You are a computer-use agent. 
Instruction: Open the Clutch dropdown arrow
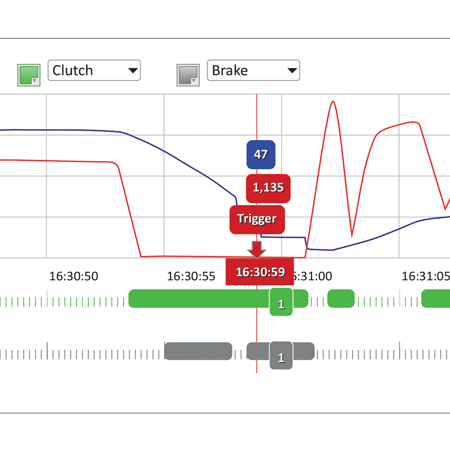coord(133,70)
